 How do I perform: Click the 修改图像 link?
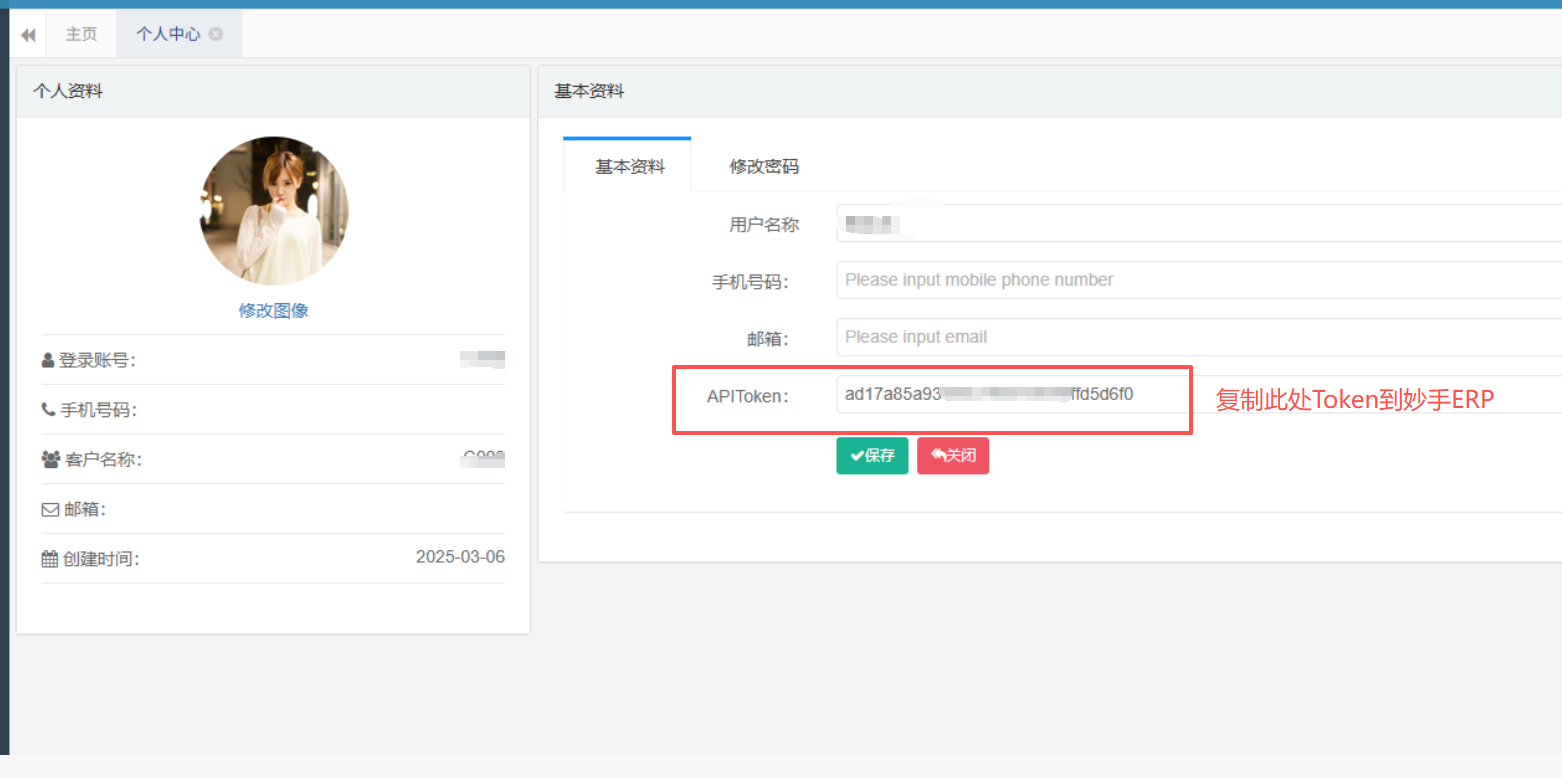[273, 310]
